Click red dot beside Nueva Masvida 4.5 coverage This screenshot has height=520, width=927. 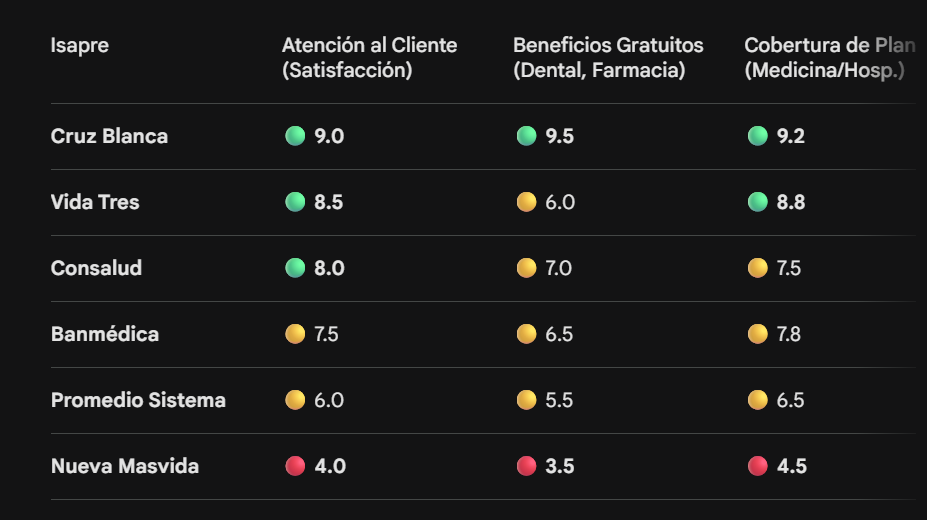(758, 466)
